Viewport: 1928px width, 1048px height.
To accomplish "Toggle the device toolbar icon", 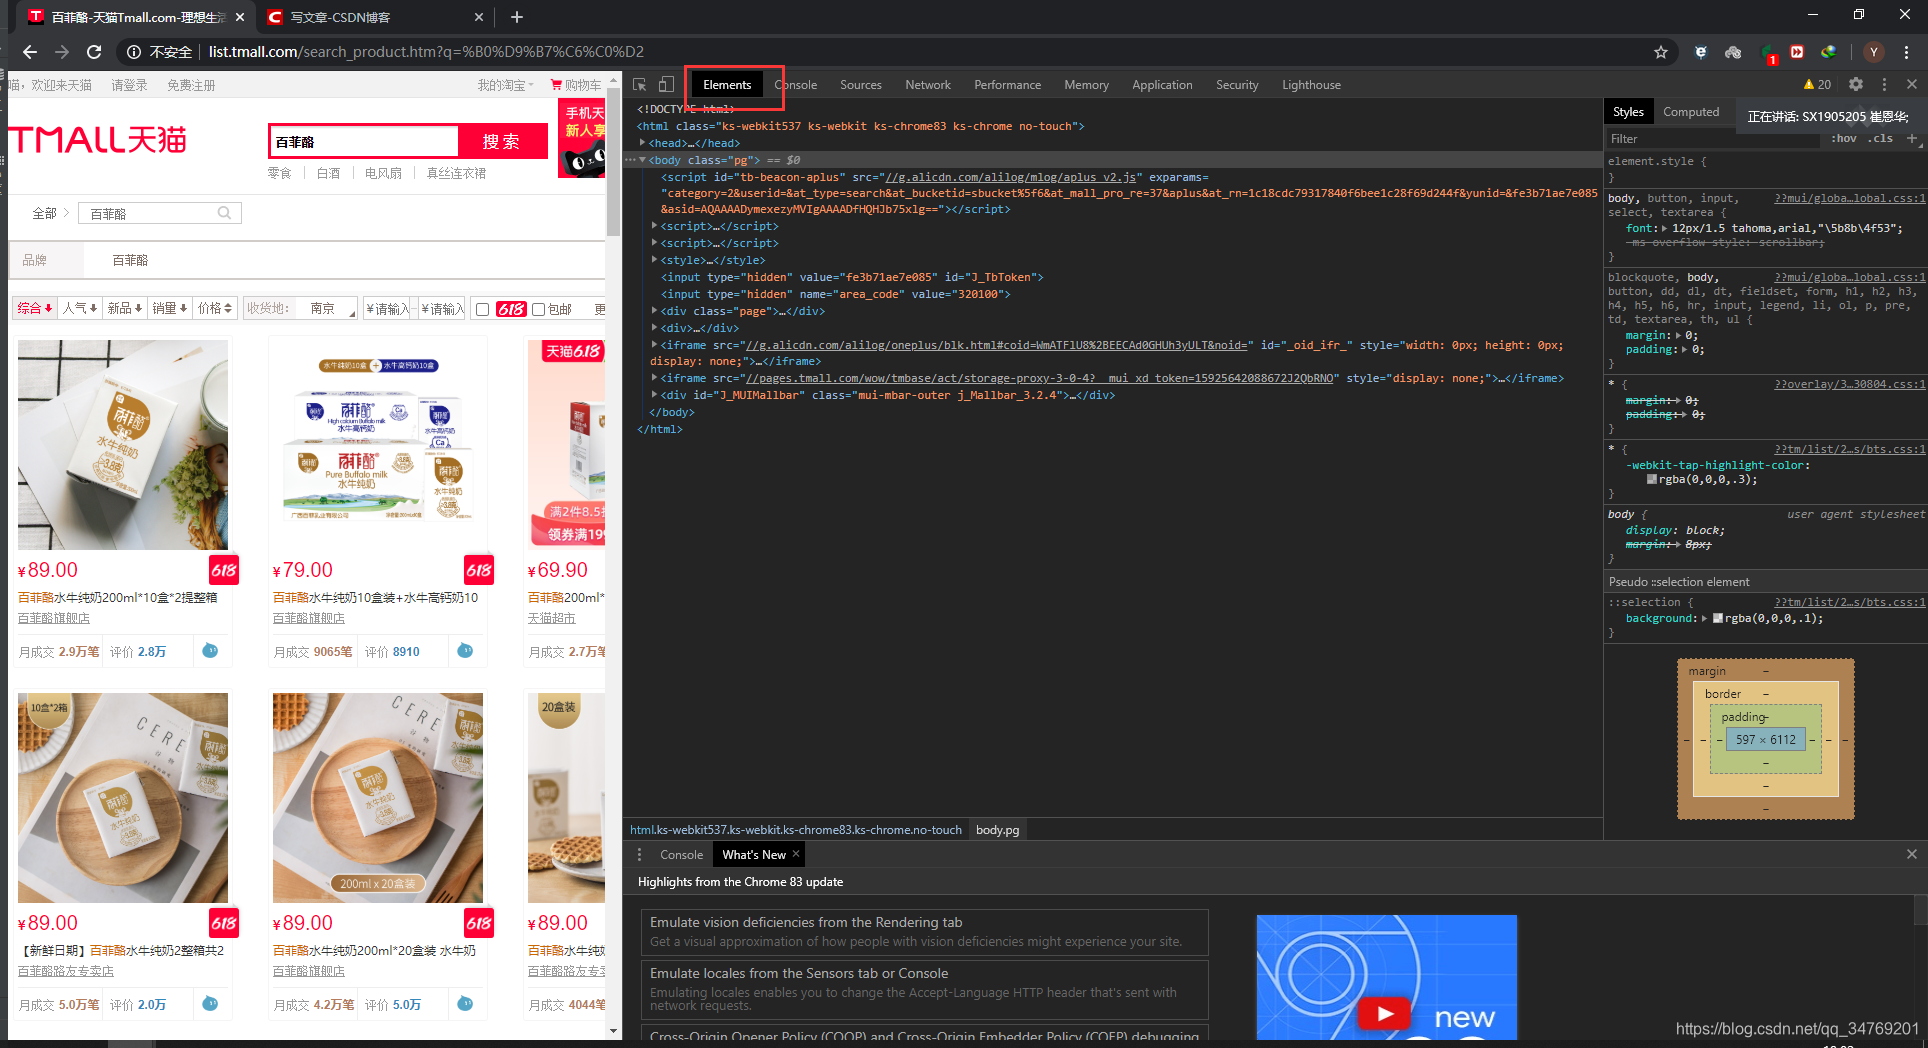I will [x=666, y=85].
